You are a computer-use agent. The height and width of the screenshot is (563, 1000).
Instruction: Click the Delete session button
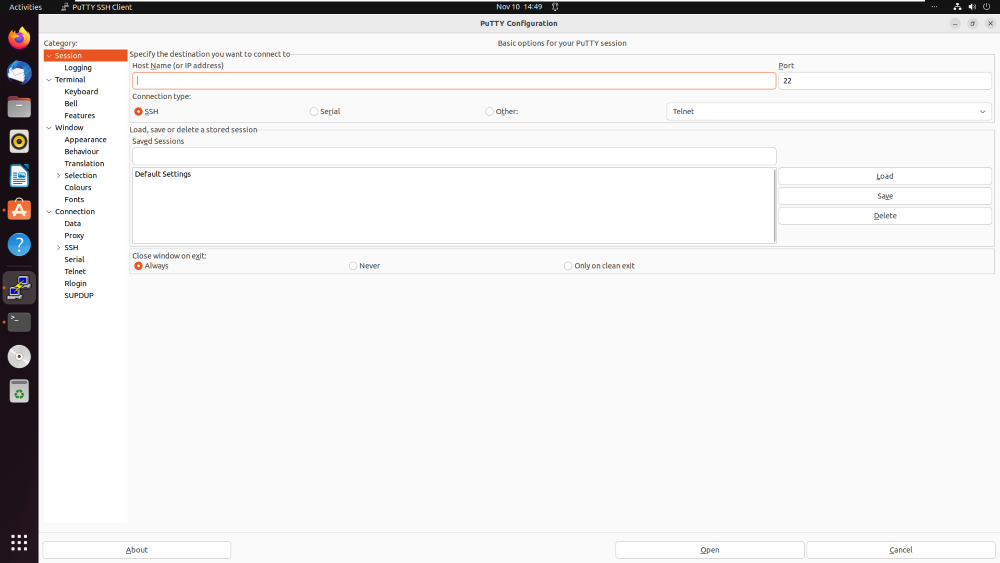pos(885,216)
